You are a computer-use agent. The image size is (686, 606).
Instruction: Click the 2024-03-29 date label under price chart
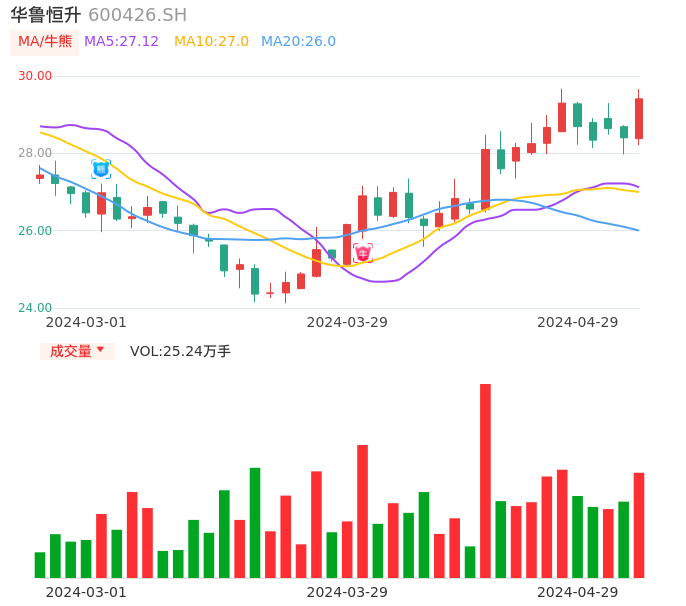347,322
